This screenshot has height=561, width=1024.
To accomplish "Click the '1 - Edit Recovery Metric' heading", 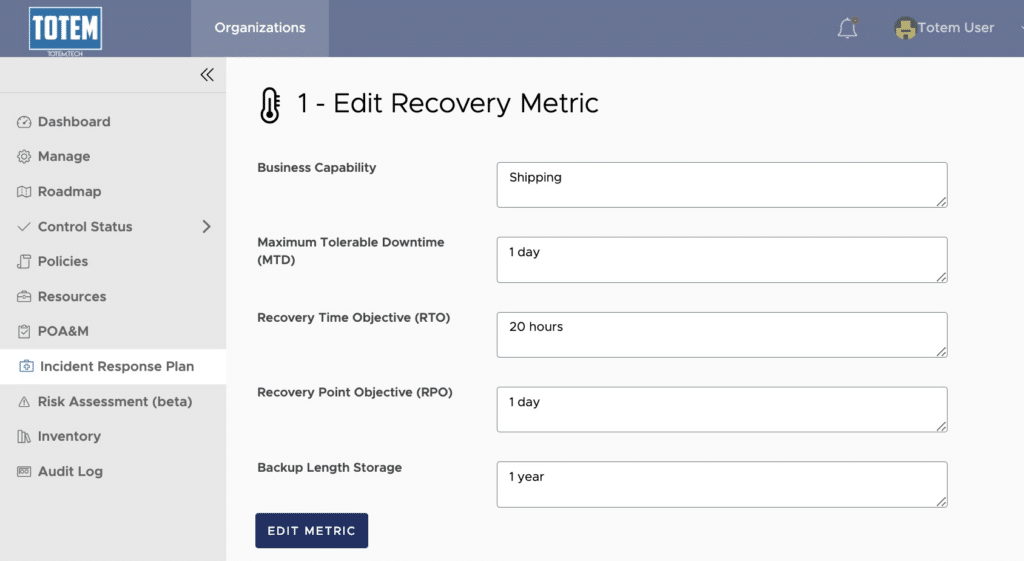I will click(x=447, y=103).
